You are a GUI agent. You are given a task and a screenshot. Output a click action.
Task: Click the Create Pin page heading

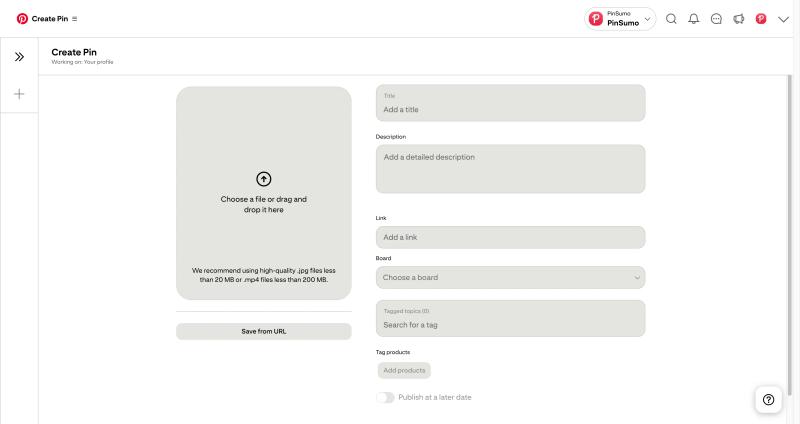click(x=74, y=52)
